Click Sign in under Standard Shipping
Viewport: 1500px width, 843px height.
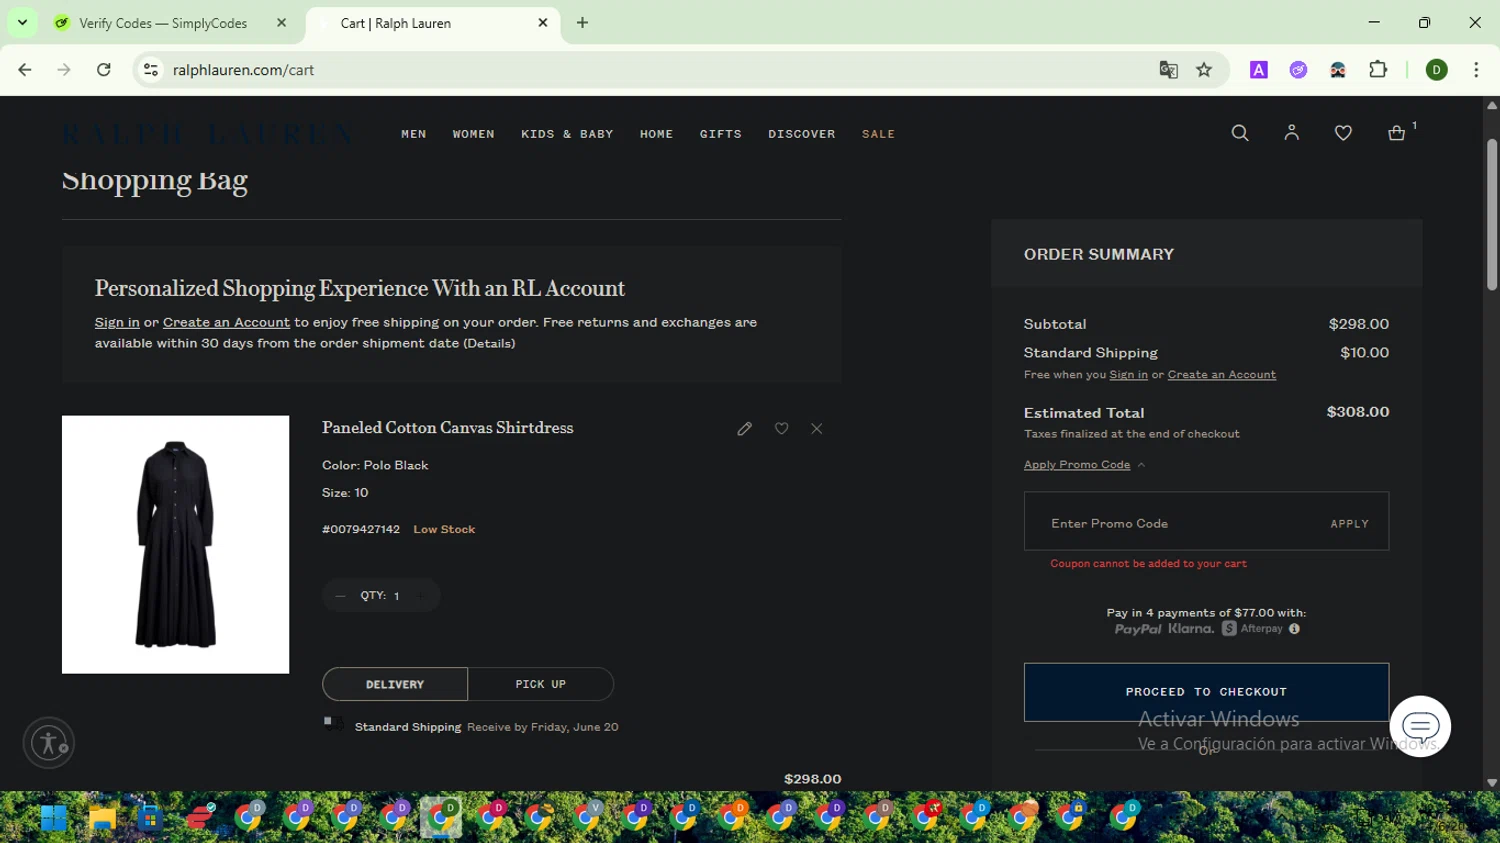[1128, 375]
